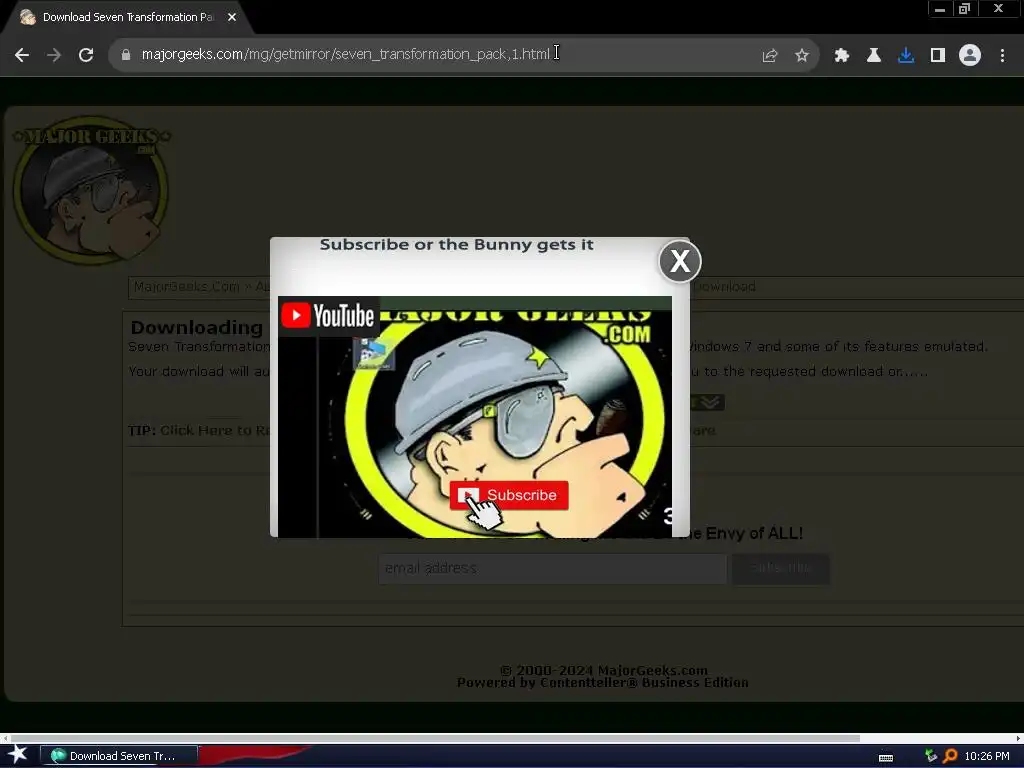This screenshot has height=768, width=1024.
Task: Click the email address input field
Action: point(552,568)
